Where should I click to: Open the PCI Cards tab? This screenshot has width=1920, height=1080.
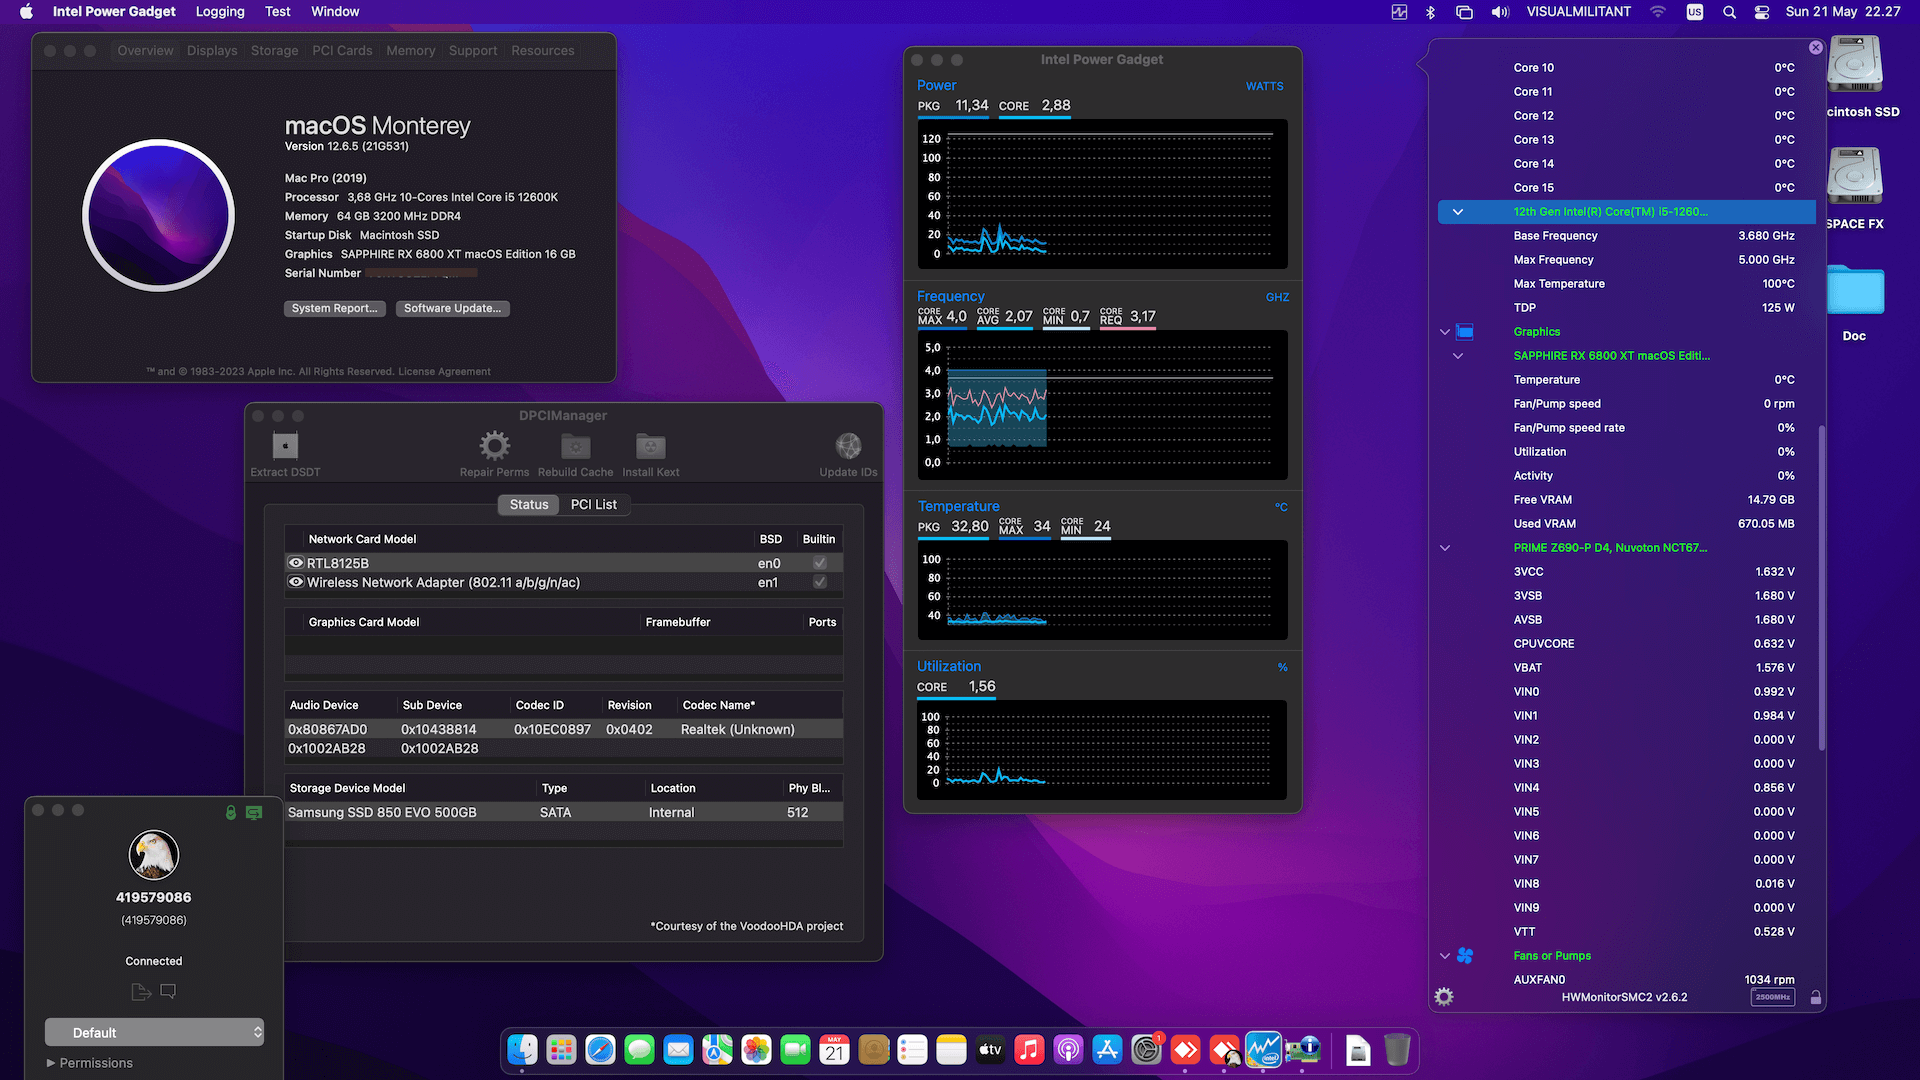click(342, 51)
